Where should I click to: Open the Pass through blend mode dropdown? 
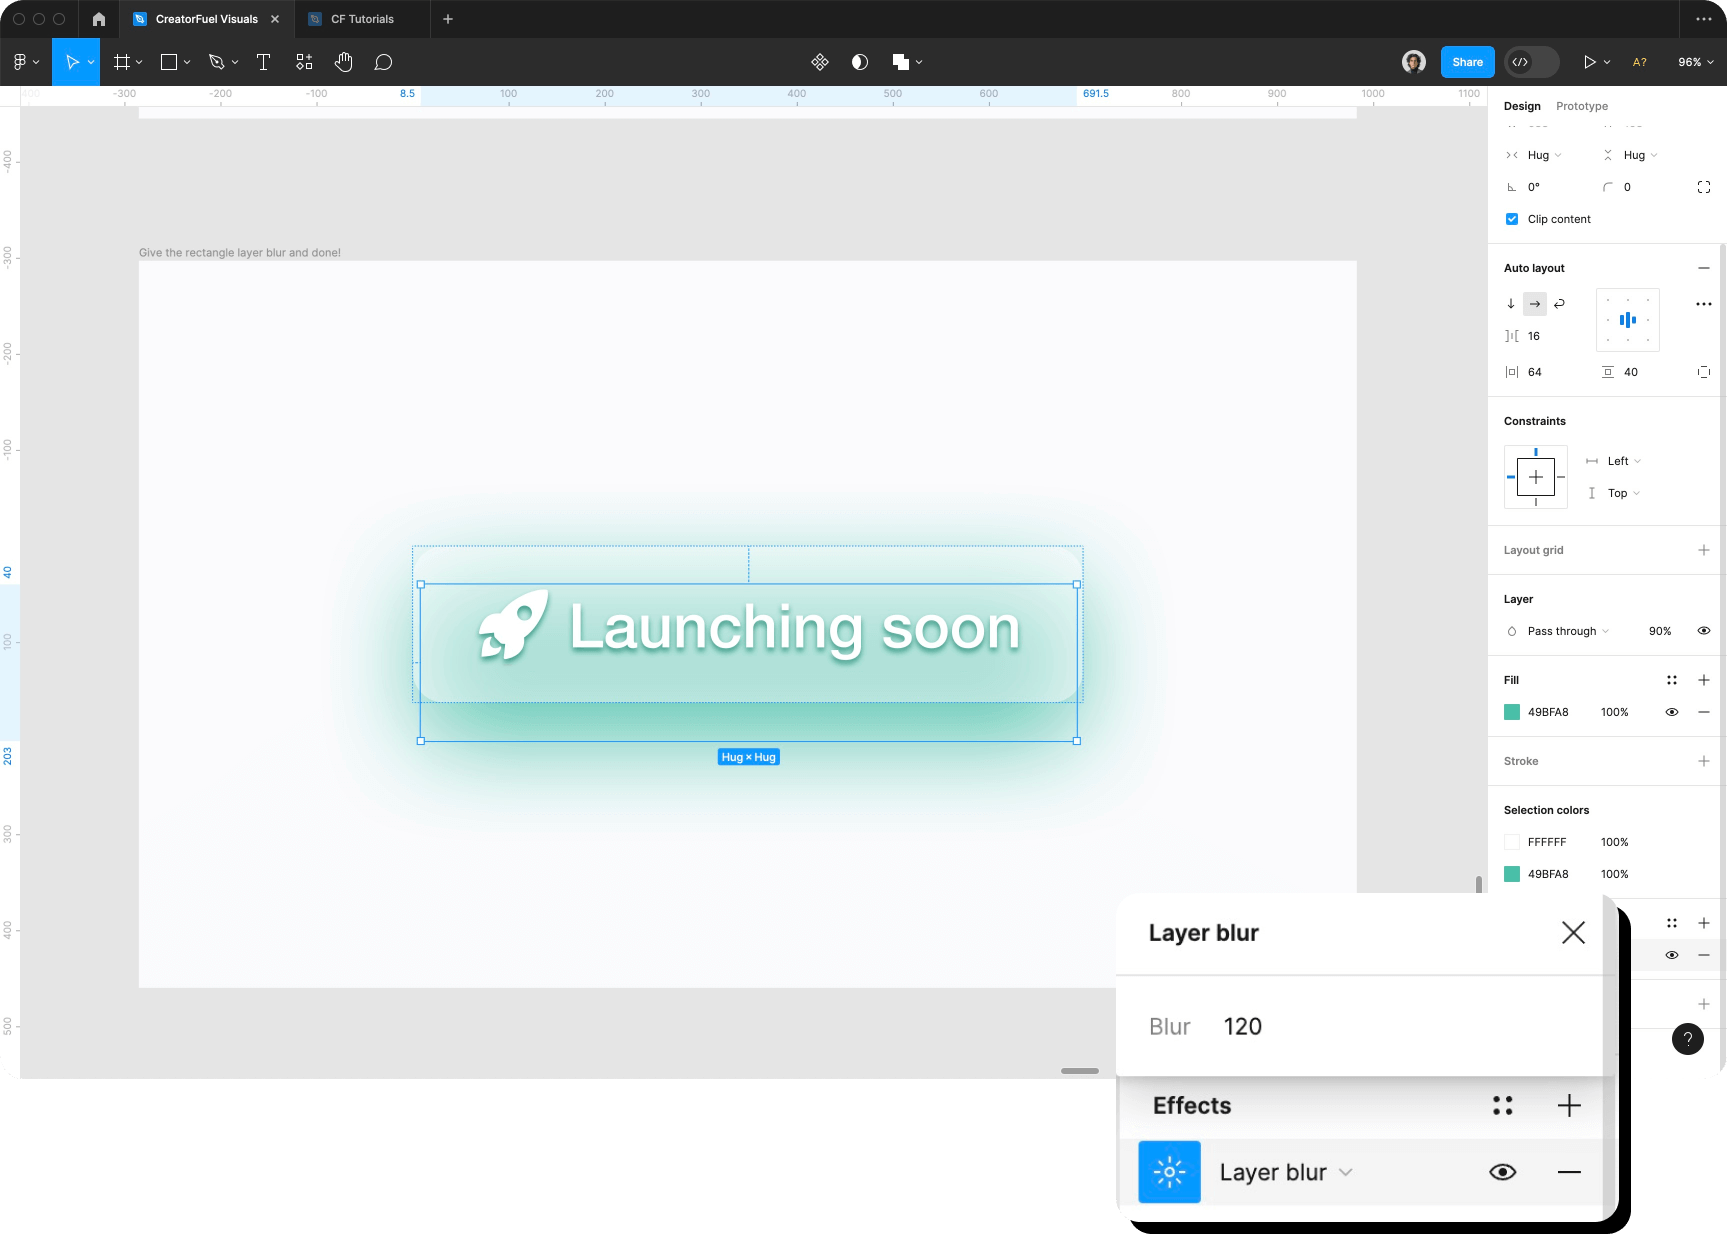coord(1563,630)
